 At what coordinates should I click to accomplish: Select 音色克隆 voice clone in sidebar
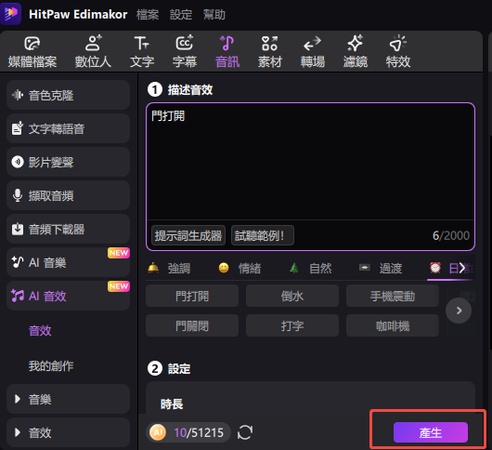(x=68, y=95)
